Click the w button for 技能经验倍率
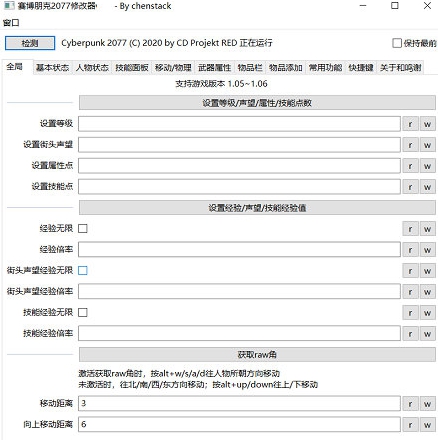Image resolution: width=438 pixels, height=440 pixels. tap(427, 334)
